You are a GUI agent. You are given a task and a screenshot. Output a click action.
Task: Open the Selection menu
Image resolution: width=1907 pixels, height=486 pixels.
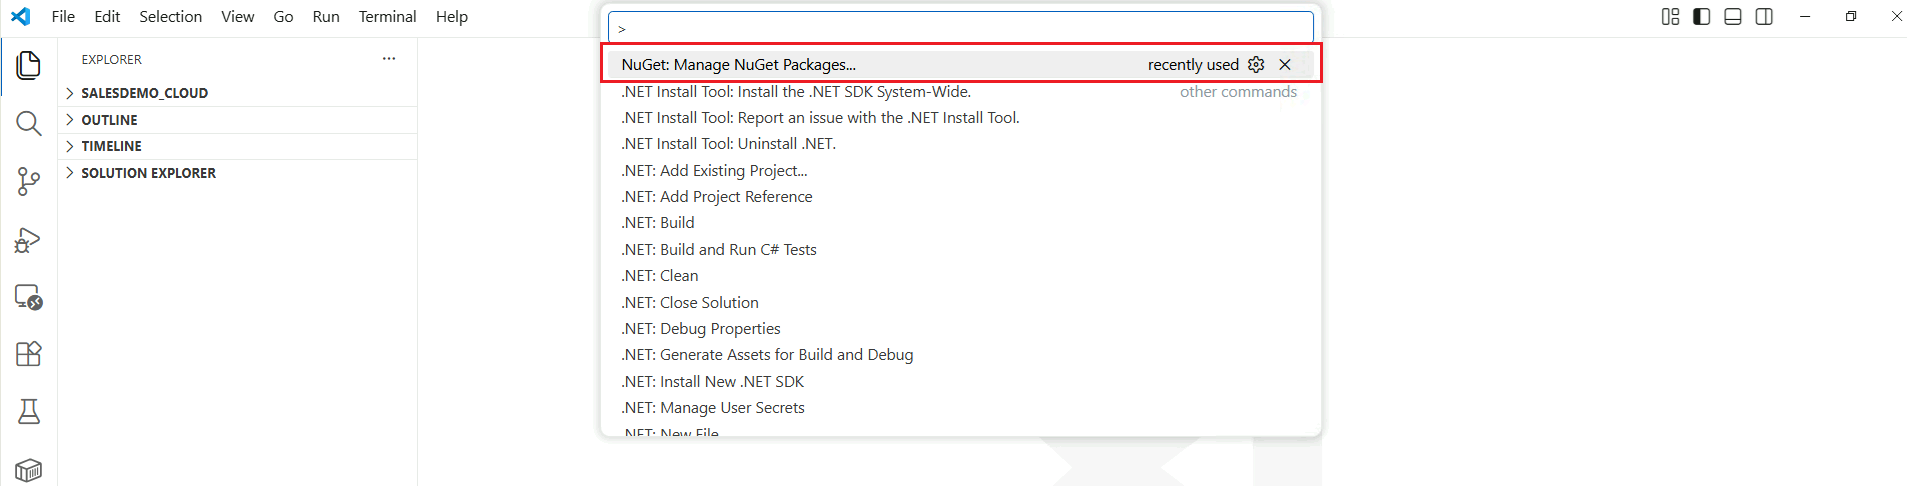pyautogui.click(x=170, y=17)
